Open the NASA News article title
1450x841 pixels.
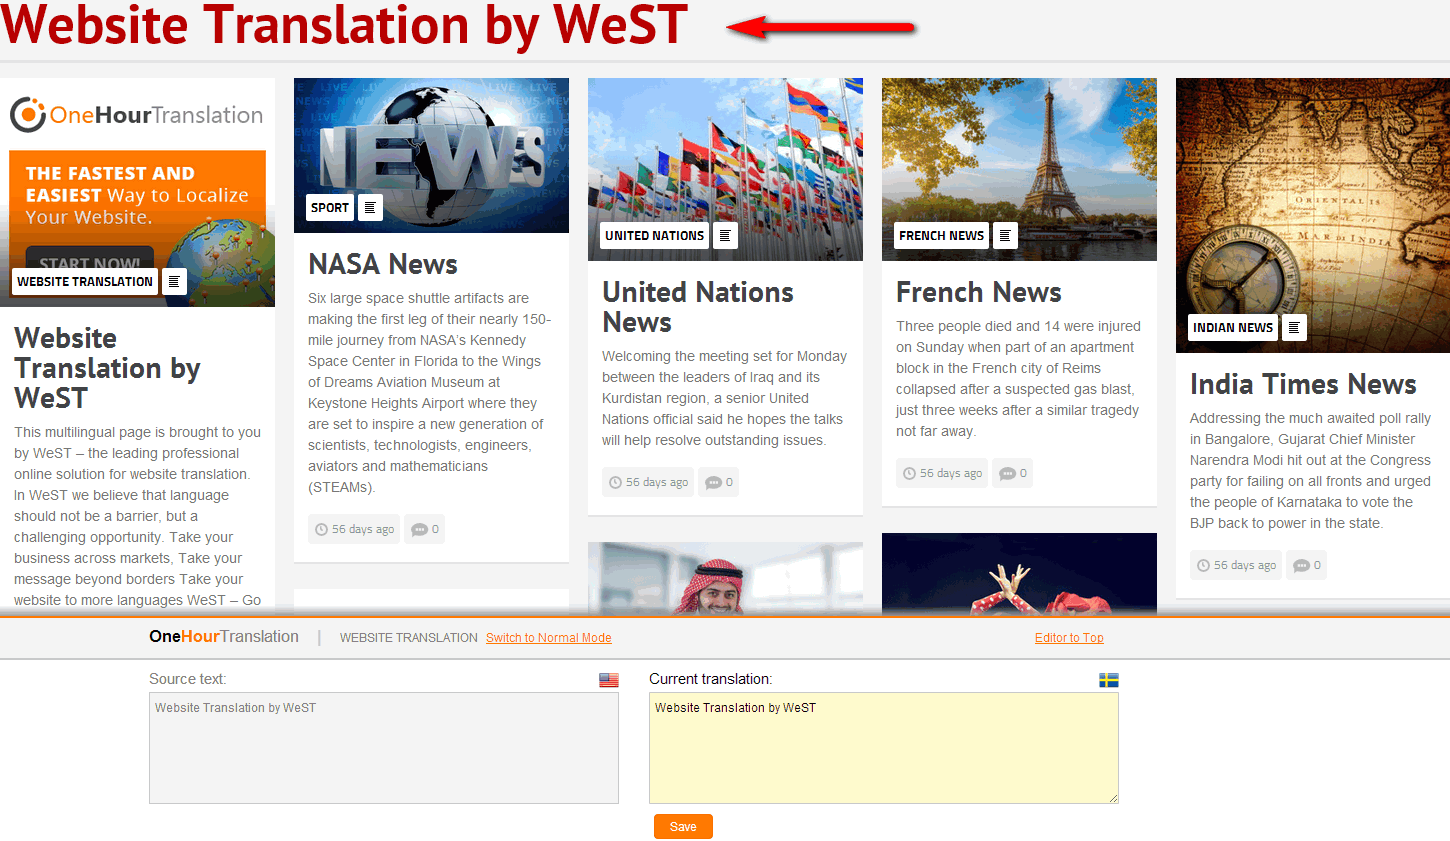point(383,264)
